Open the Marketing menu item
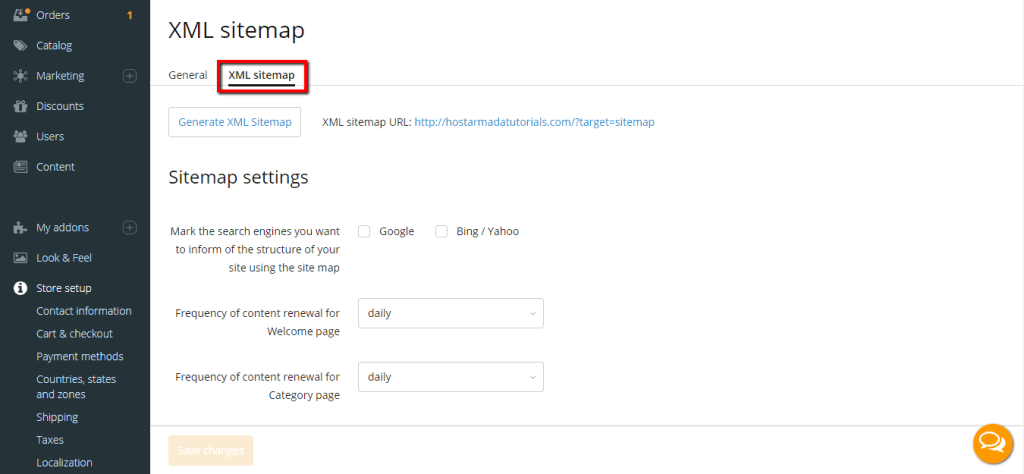The image size is (1024, 474). point(60,76)
